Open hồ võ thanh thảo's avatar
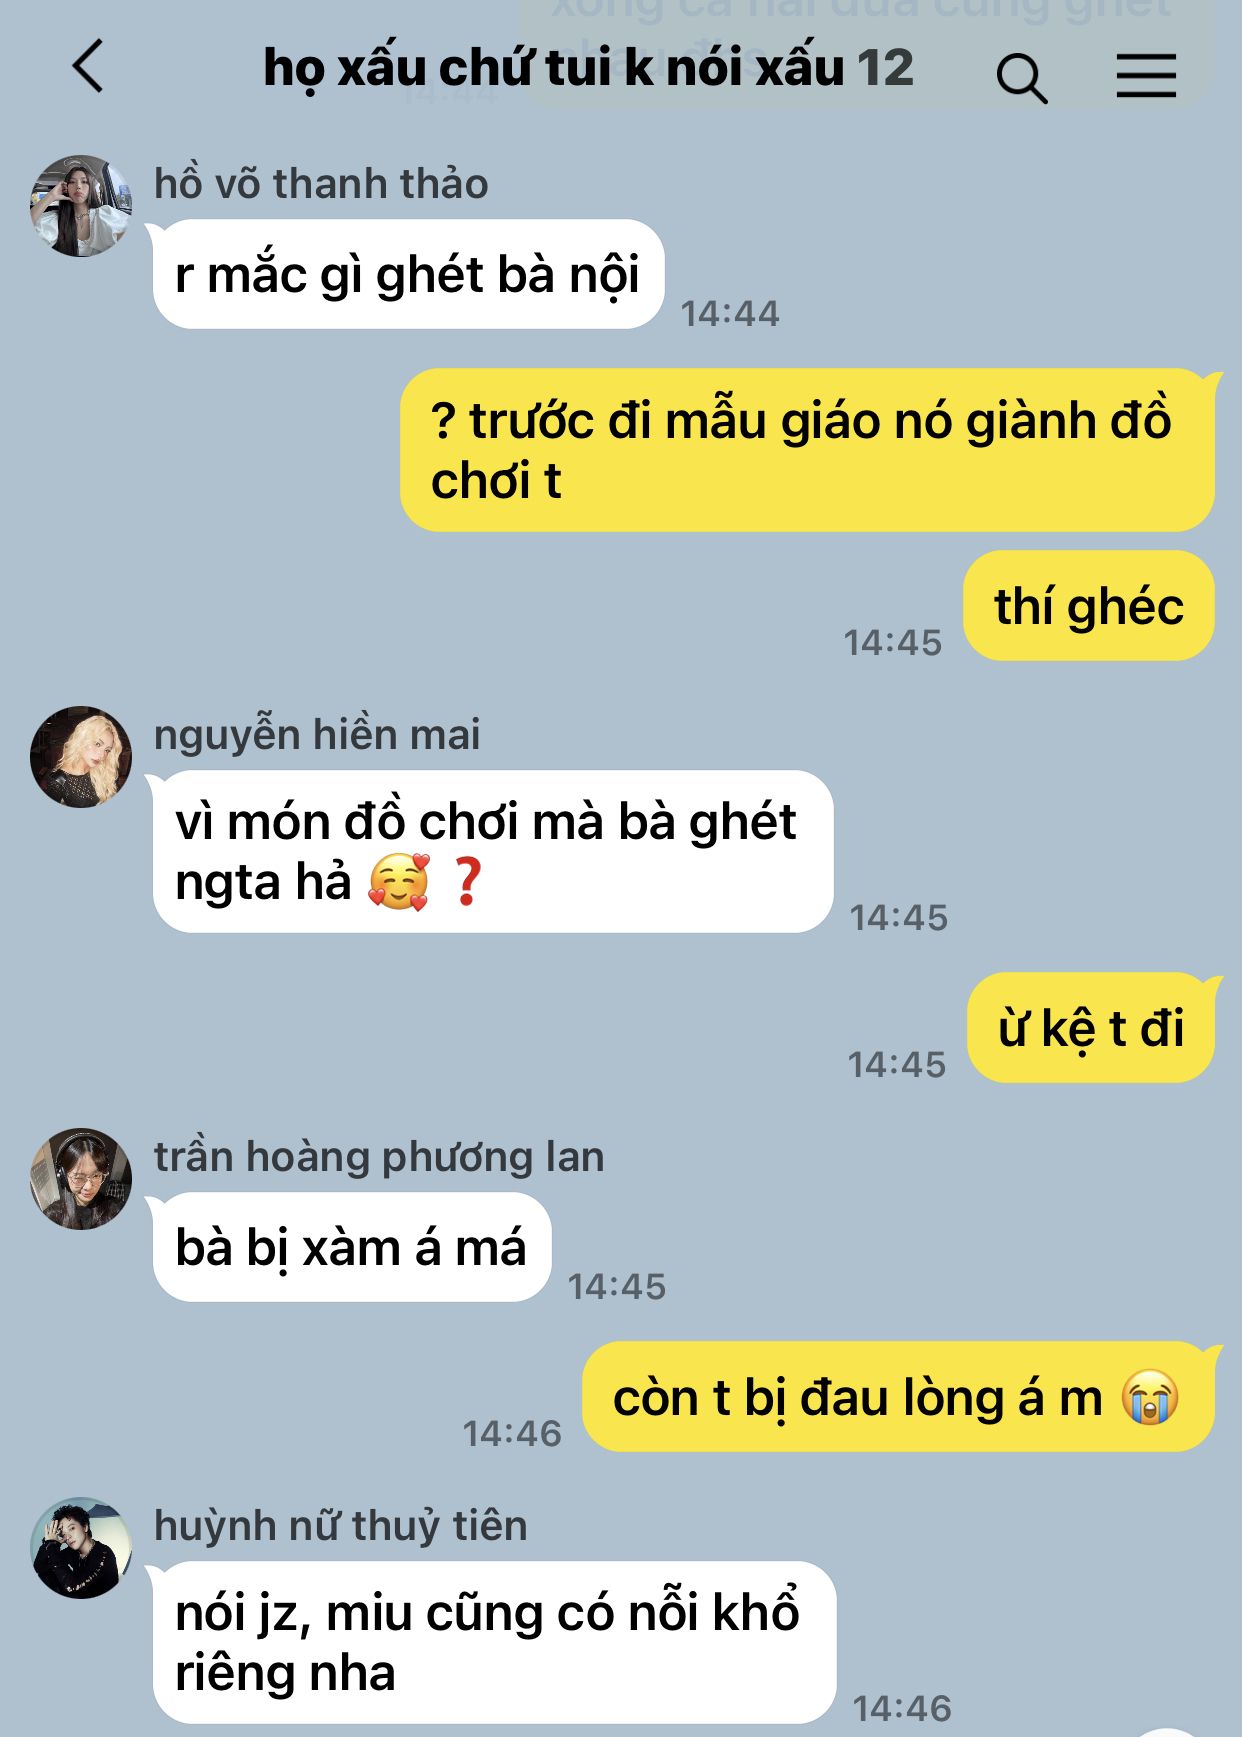The image size is (1242, 1737). pos(81,205)
